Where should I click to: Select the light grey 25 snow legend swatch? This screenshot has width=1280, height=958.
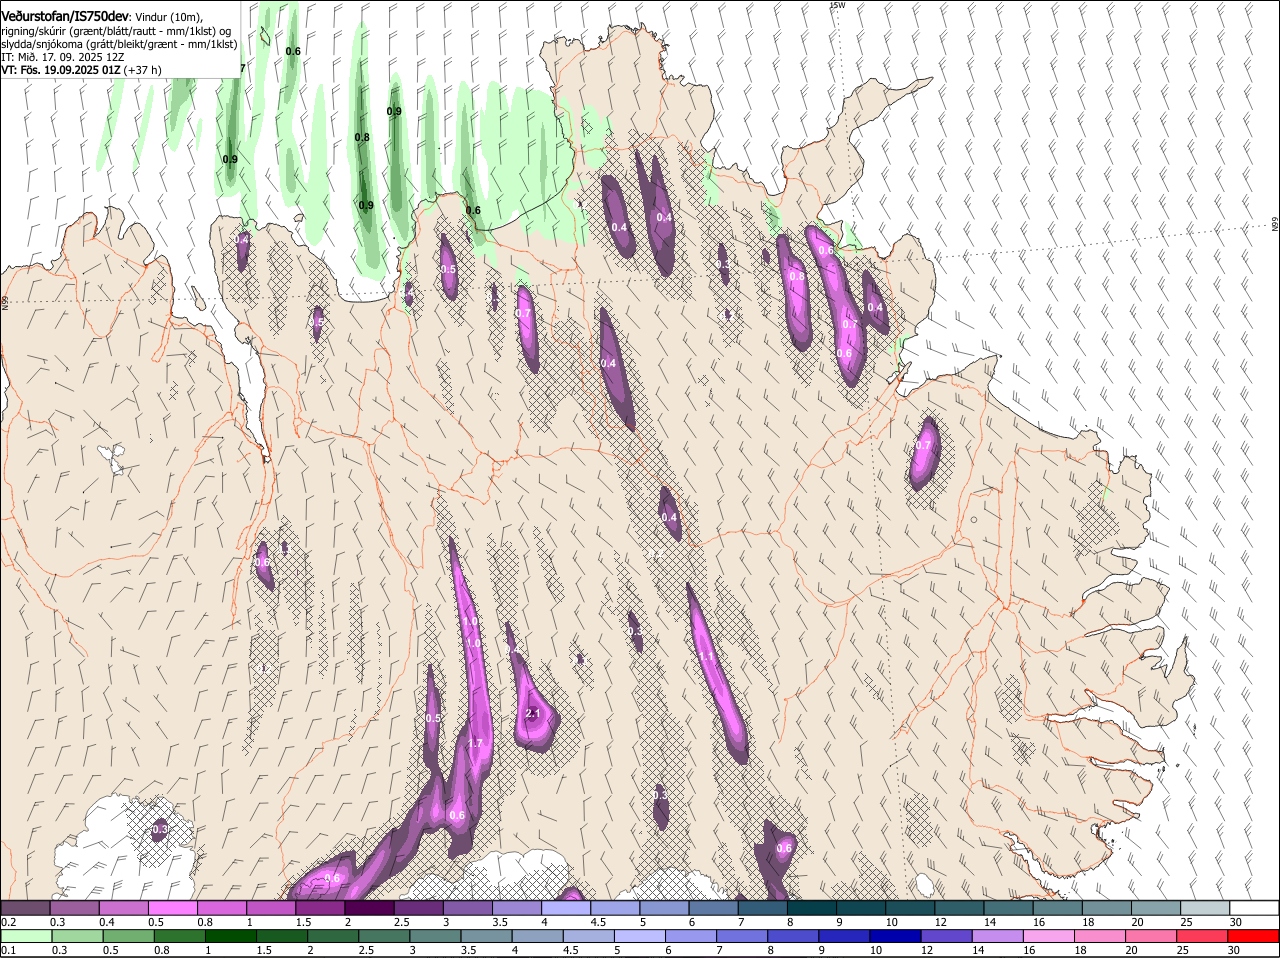click(x=1205, y=907)
